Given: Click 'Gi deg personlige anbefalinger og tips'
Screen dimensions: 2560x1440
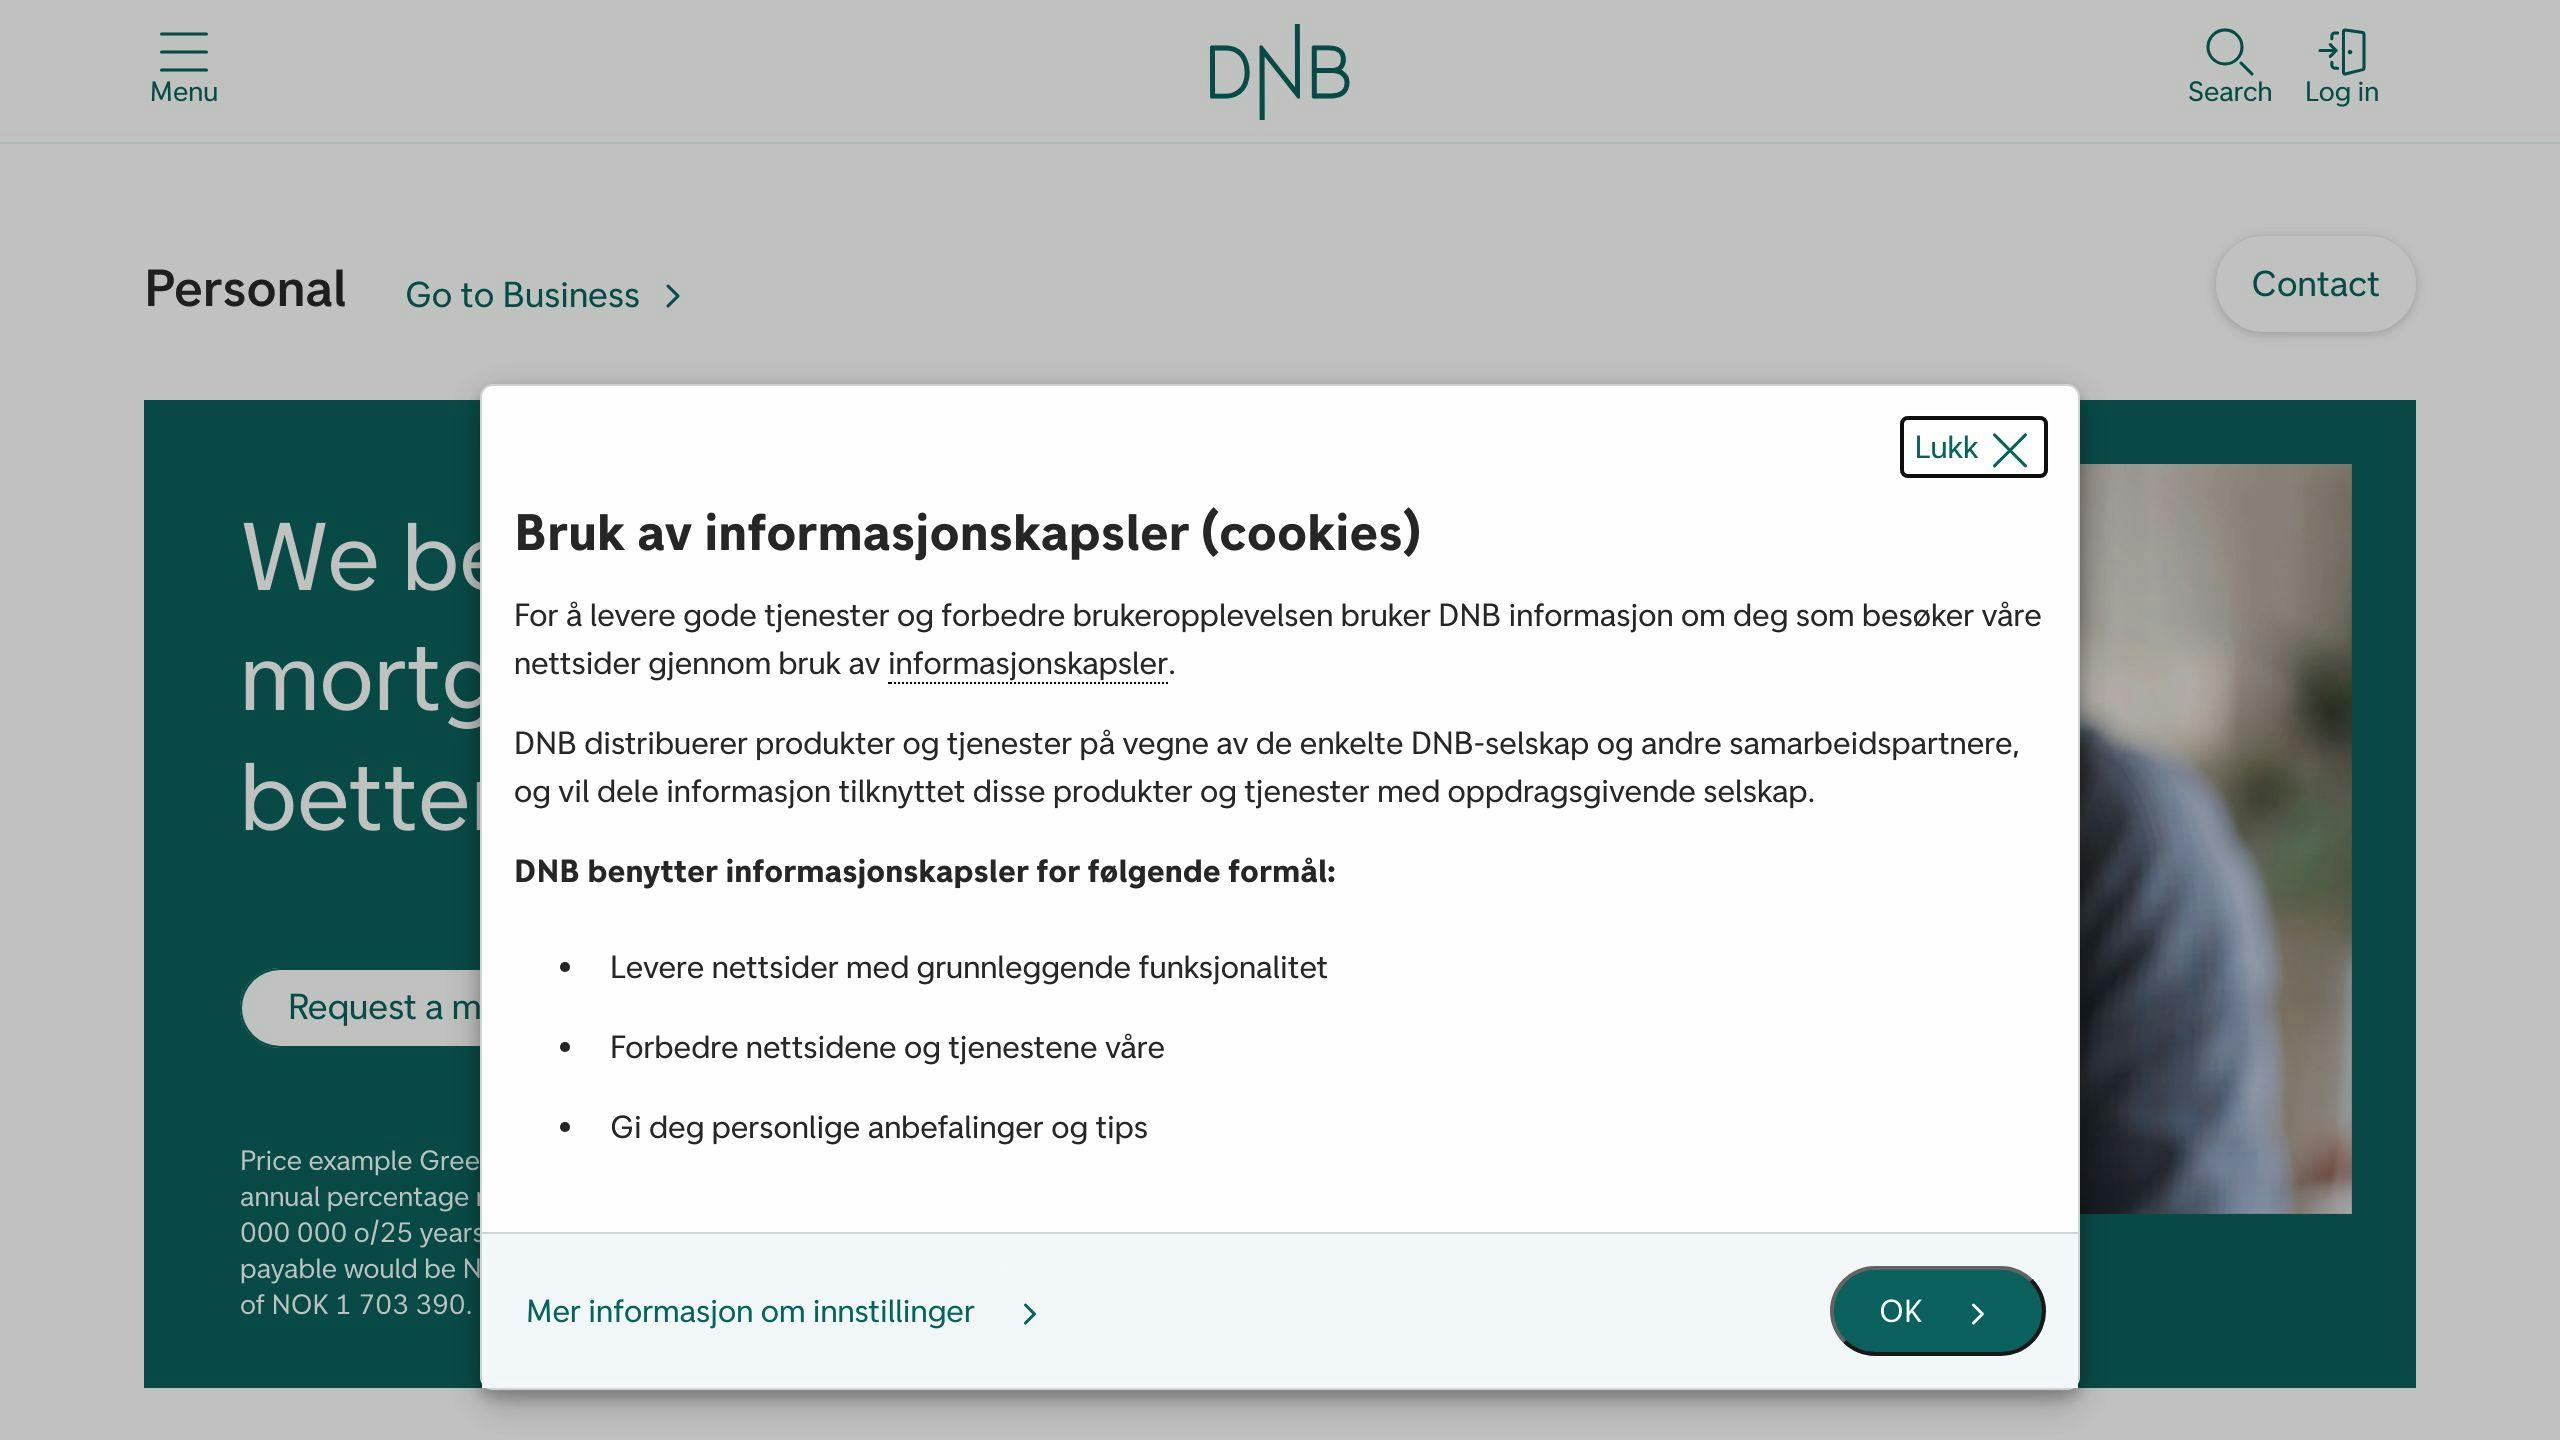Looking at the screenshot, I should click(878, 1127).
